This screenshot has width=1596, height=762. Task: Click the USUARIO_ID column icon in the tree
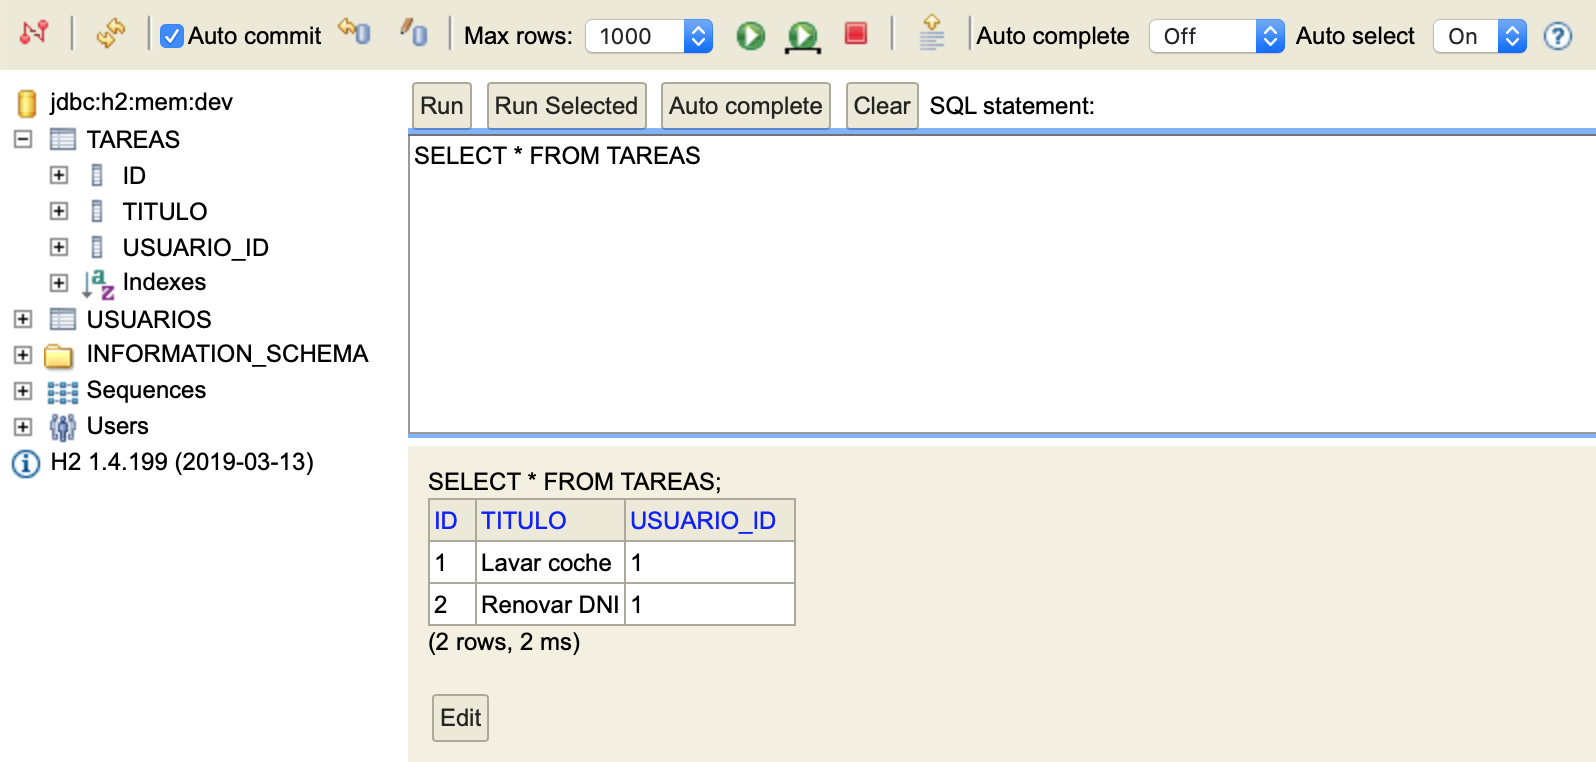click(97, 247)
